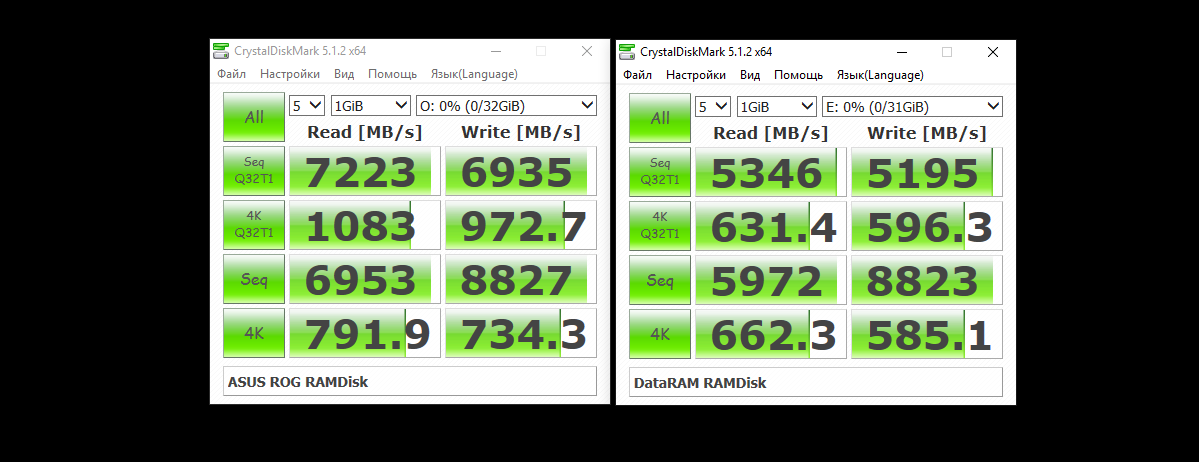Start Seq test in DataRAM window
This screenshot has width=1199, height=462.
tap(660, 280)
